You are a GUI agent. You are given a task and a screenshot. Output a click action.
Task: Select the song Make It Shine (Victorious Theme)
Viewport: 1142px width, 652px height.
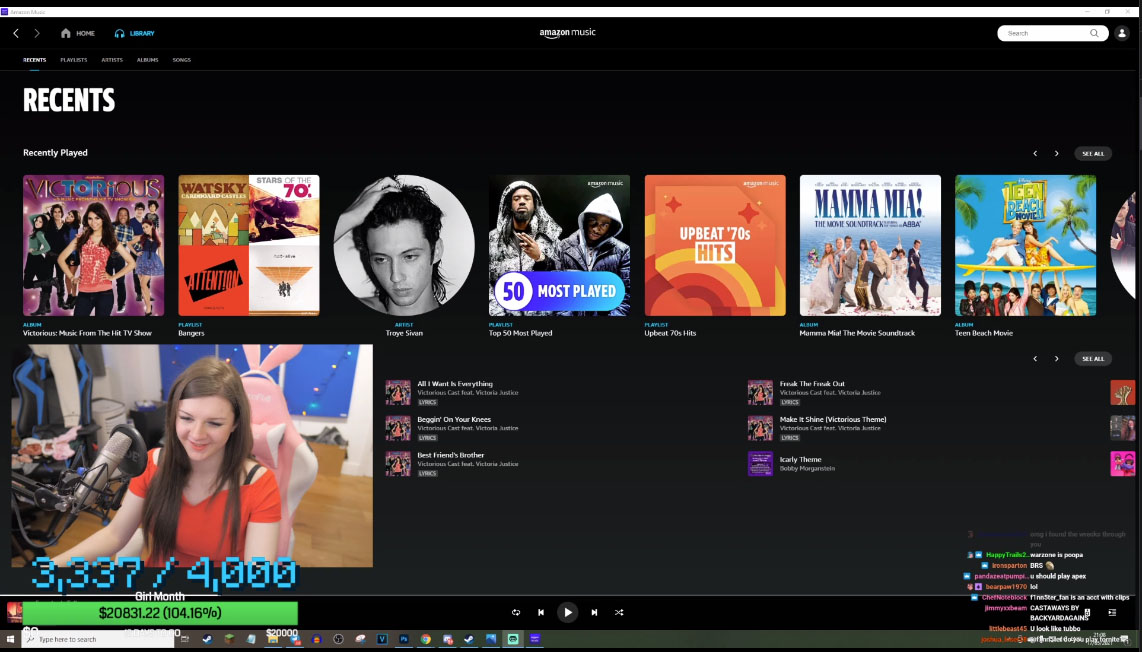[x=833, y=420]
